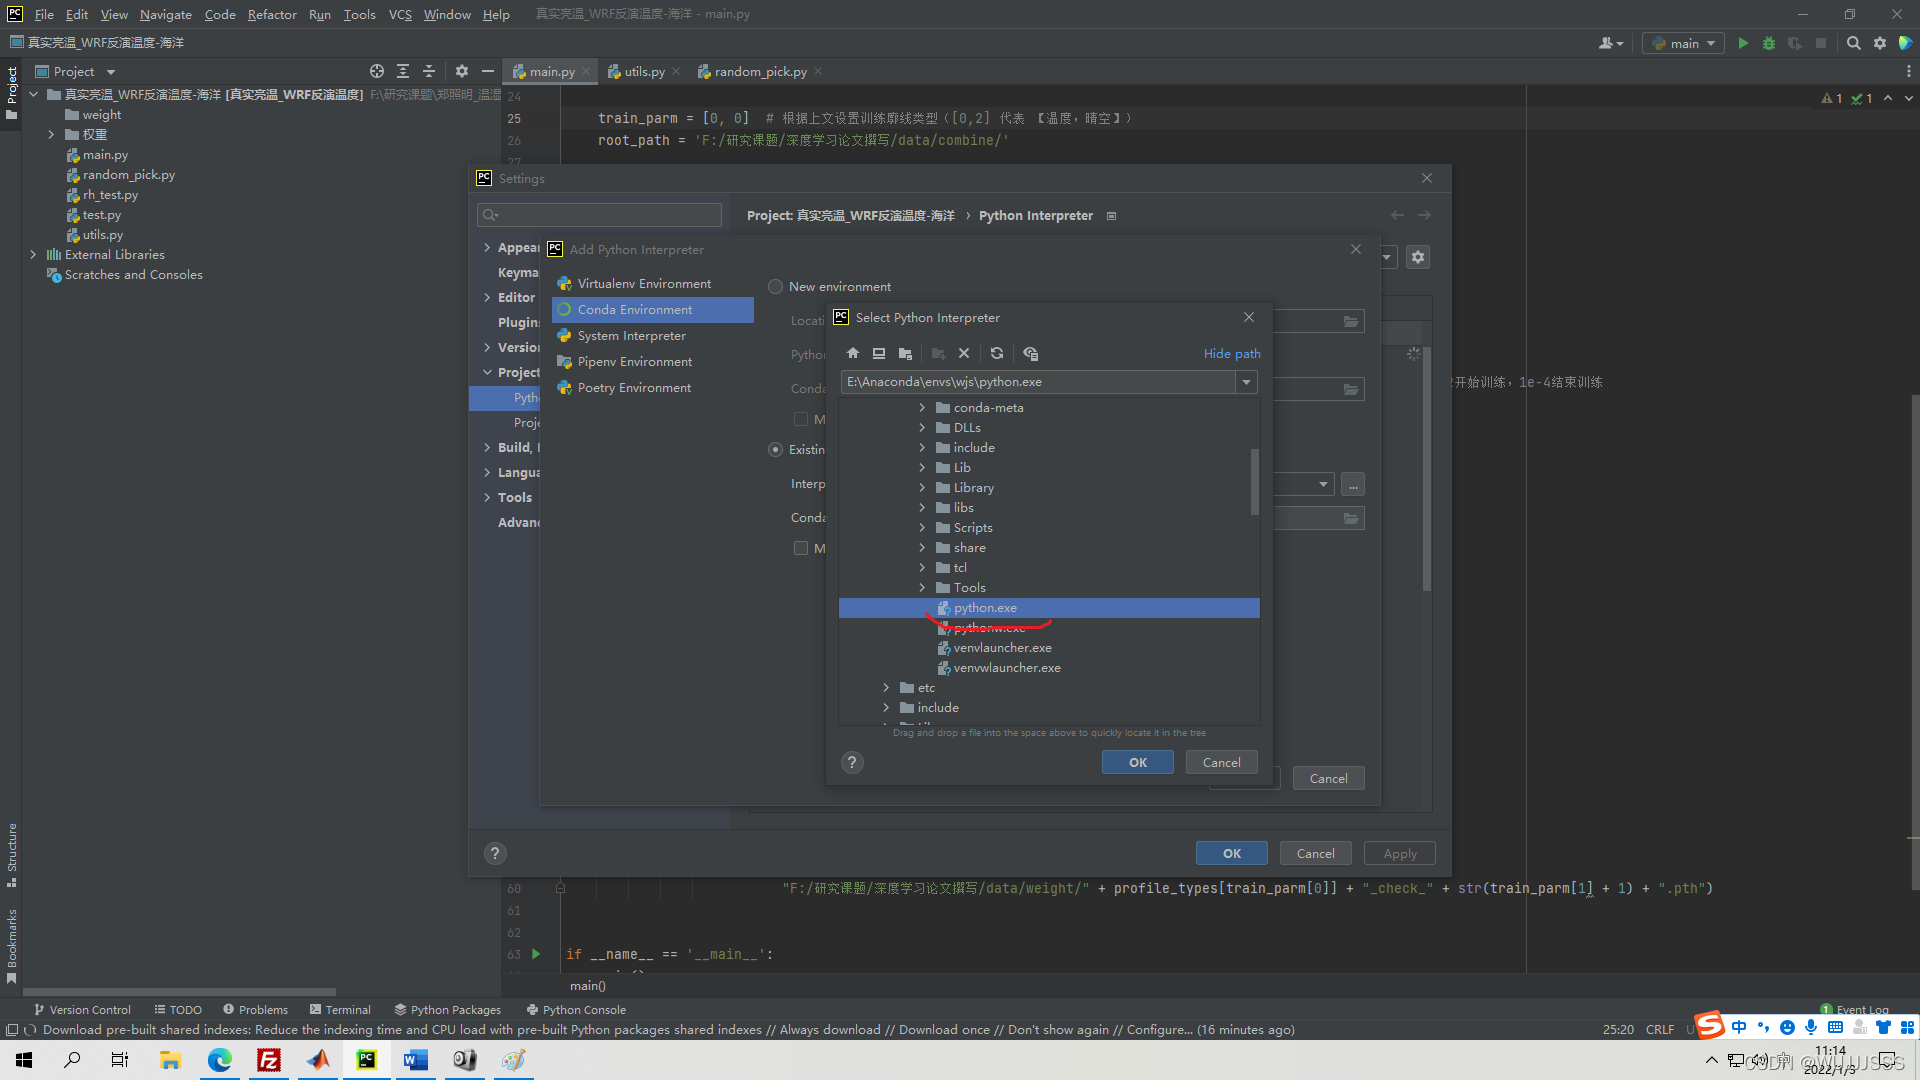The image size is (1920, 1080).
Task: Open Windows Start menu
Action: tap(24, 1060)
